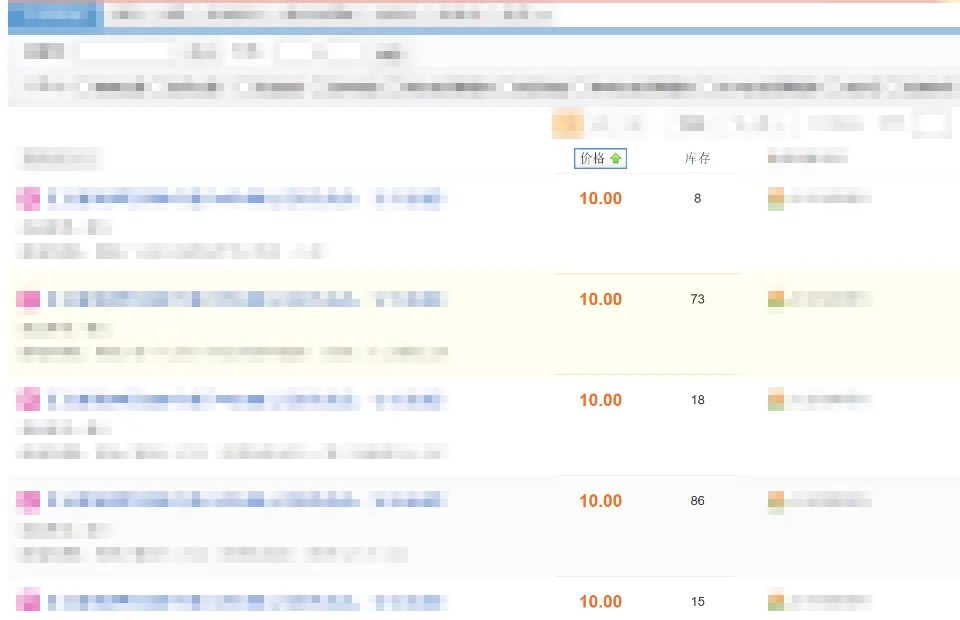Screen dimensions: 960x620
Task: Open blue title link in stock-18 row
Action: (x=247, y=400)
